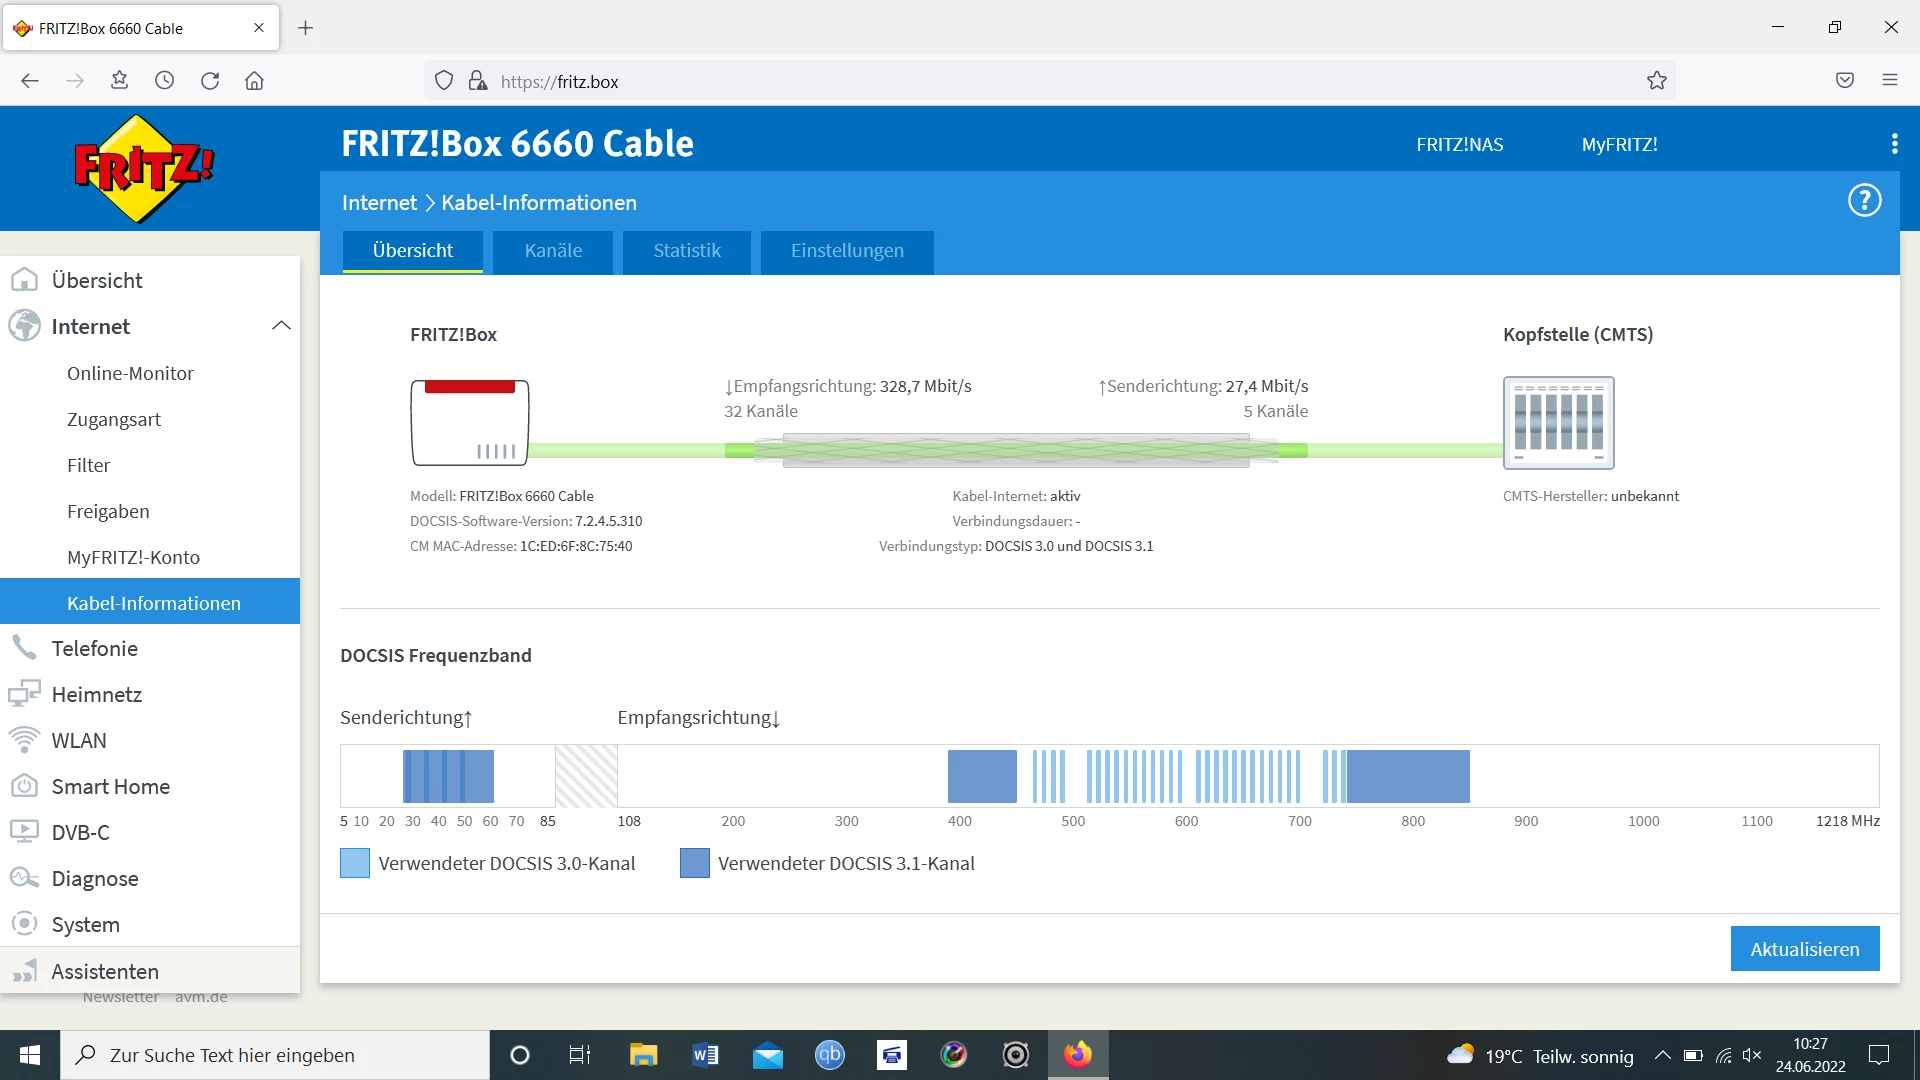Screen dimensions: 1920x1080
Task: Click the DOCSIS 3.1-Kanal legend swatch
Action: tap(694, 863)
